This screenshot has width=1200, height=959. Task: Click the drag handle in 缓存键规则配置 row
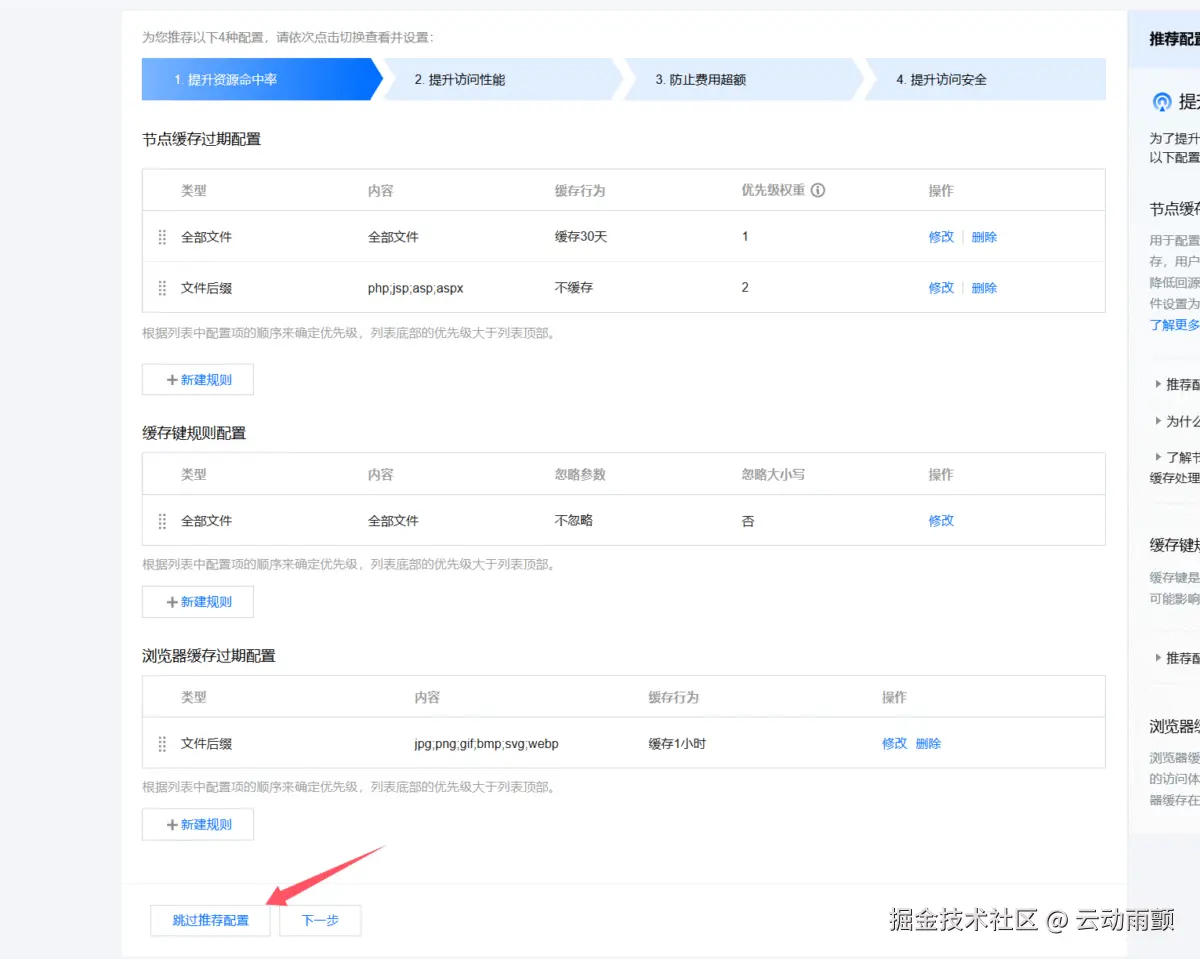coord(161,520)
